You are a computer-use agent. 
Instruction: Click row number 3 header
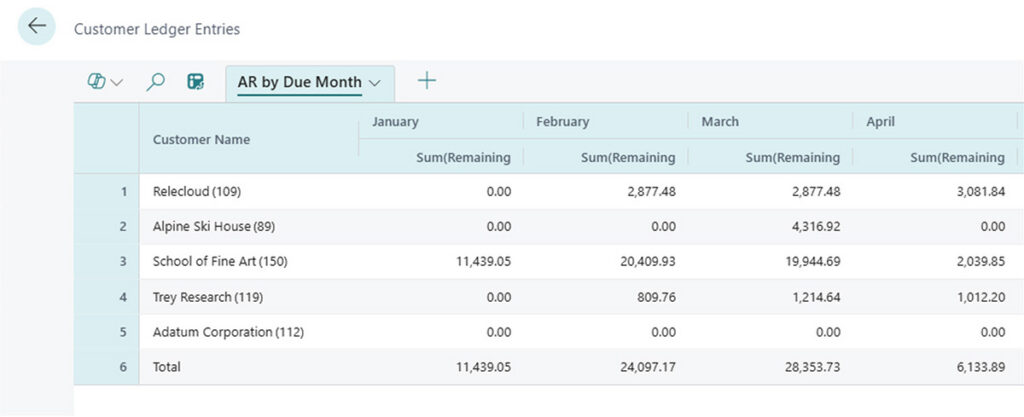click(x=106, y=262)
